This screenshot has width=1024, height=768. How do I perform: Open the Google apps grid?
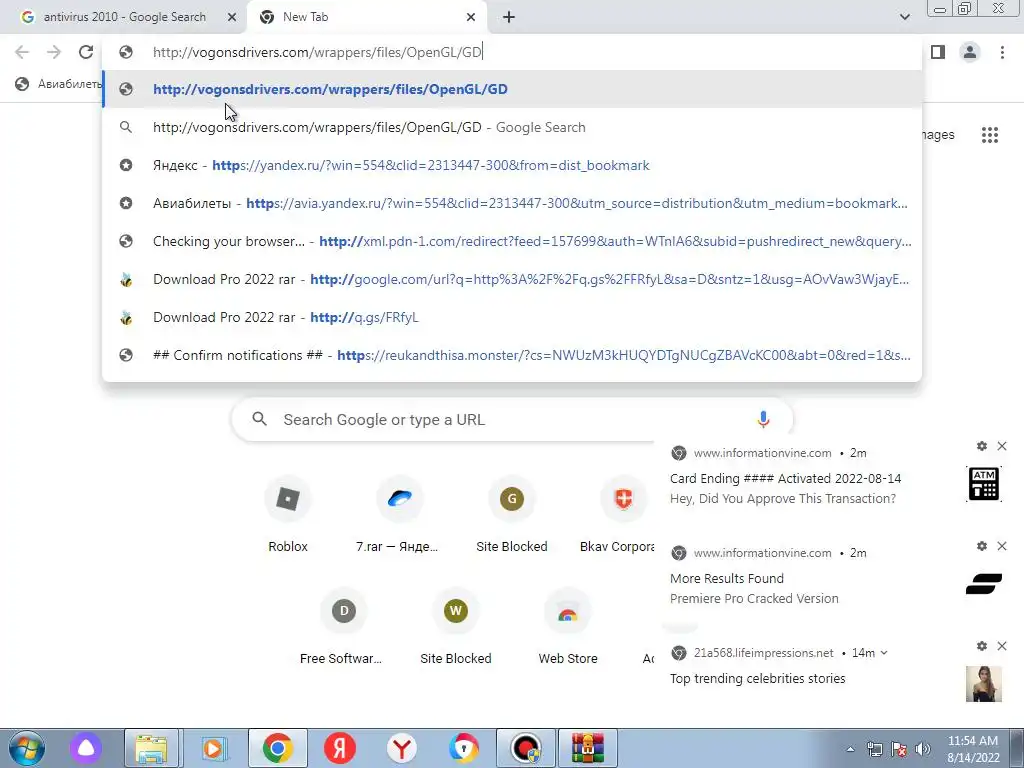989,135
